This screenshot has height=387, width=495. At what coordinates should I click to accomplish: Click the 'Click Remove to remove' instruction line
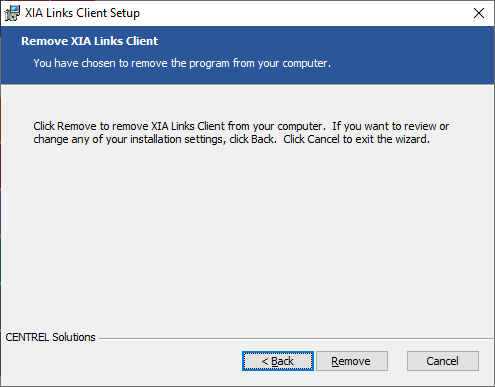point(241,126)
